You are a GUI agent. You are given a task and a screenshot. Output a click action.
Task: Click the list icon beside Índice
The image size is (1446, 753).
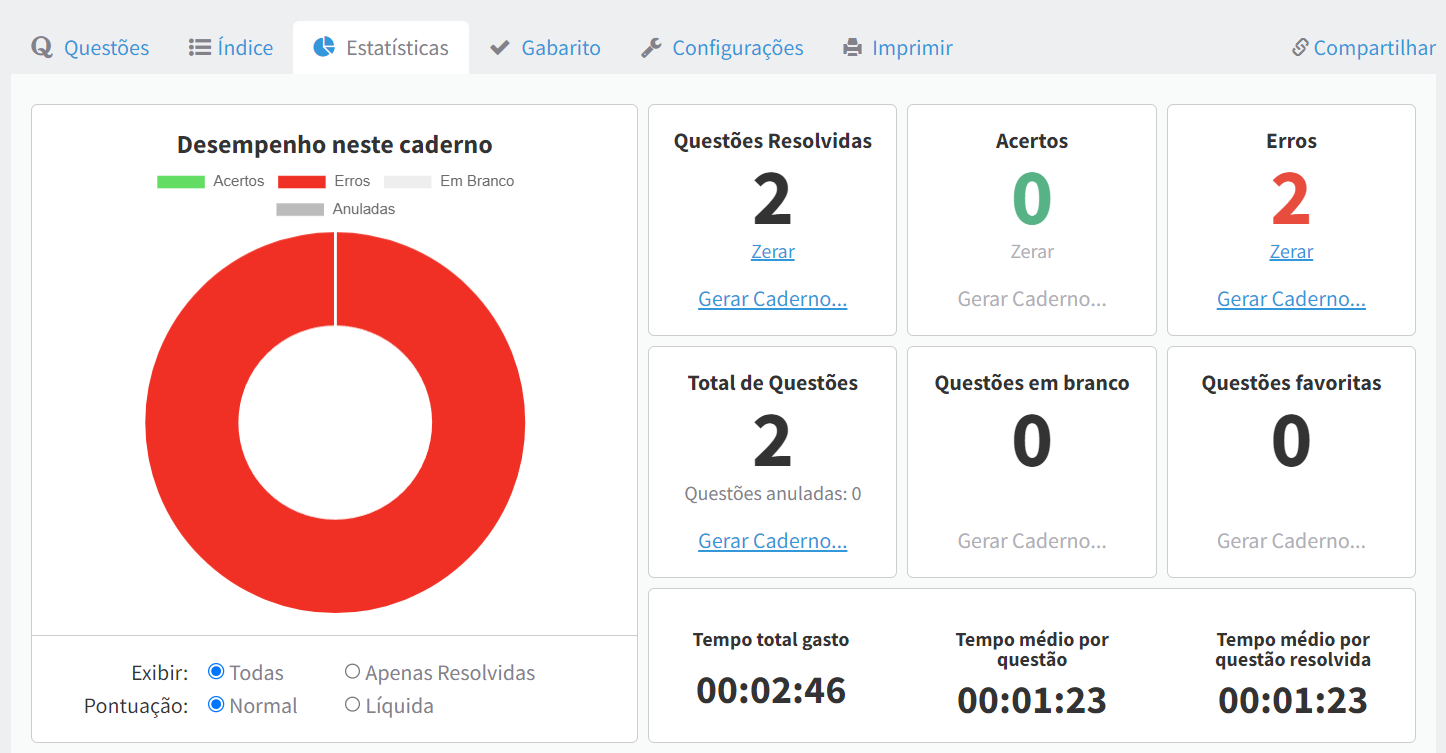pyautogui.click(x=199, y=47)
